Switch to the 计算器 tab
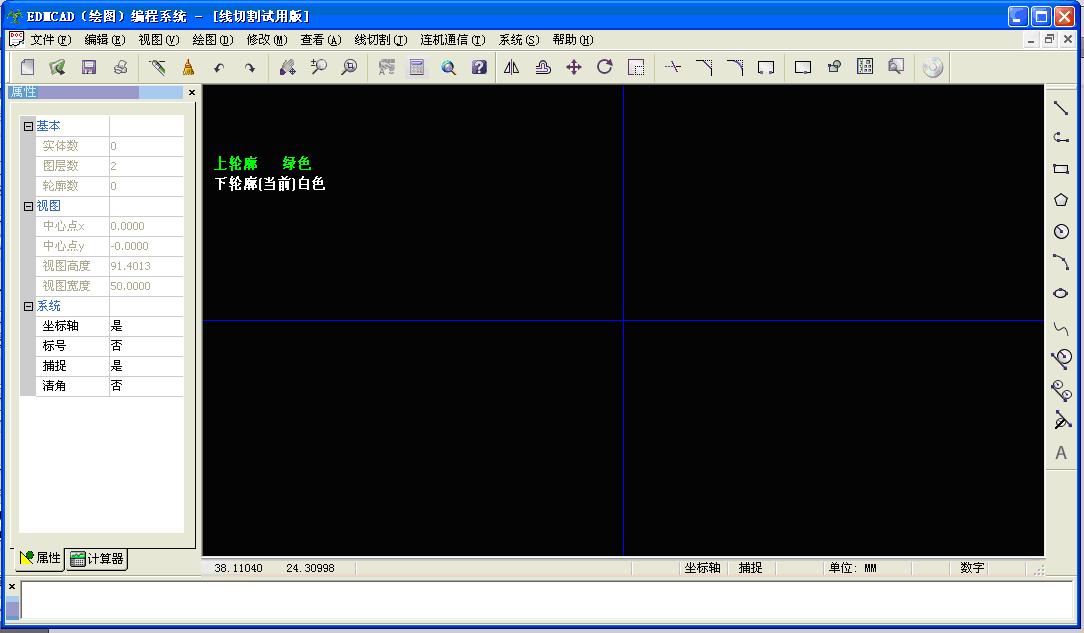Viewport: 1084px width, 633px height. [x=95, y=559]
